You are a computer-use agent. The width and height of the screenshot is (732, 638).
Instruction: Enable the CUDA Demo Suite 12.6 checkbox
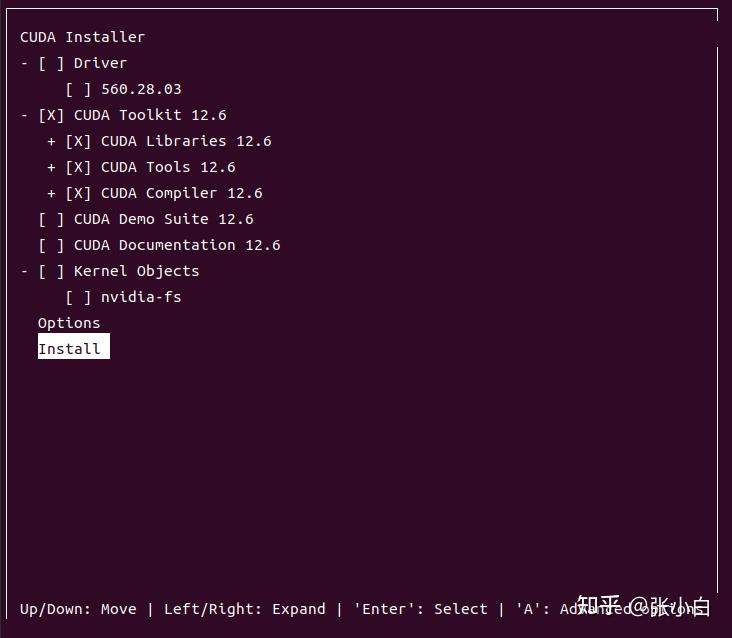point(52,219)
